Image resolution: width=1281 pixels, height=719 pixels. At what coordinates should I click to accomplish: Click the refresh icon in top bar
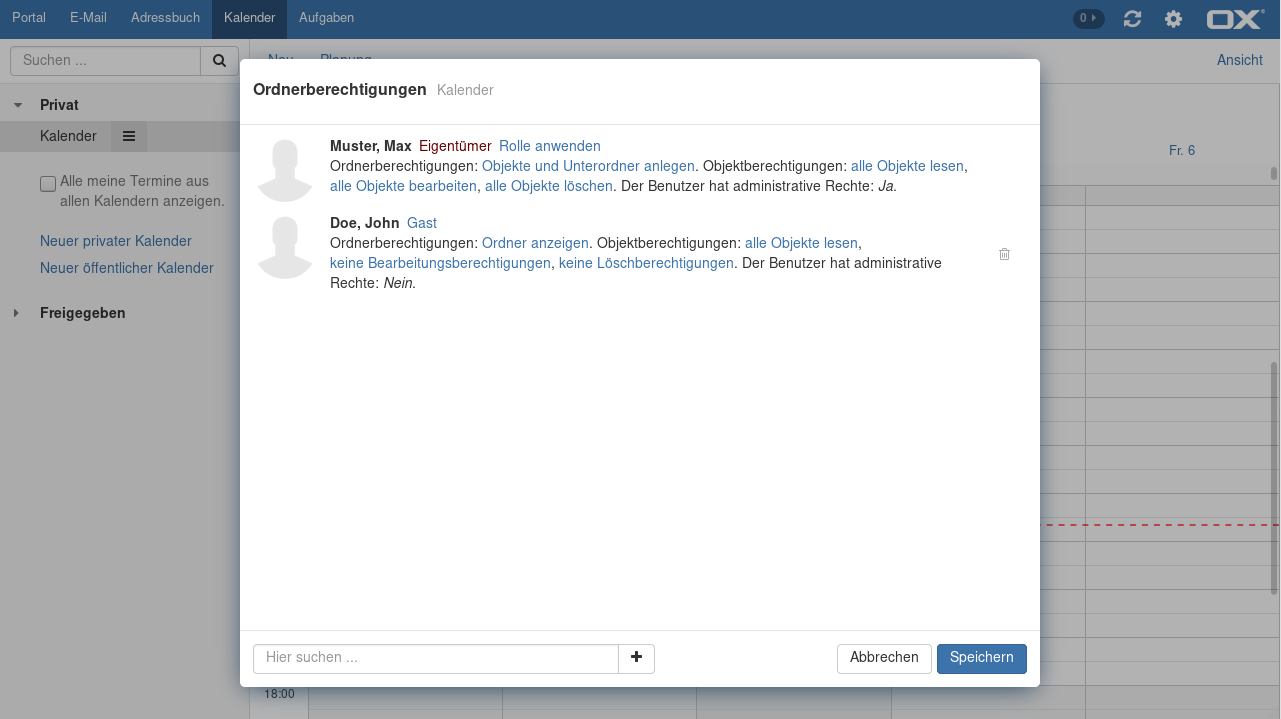[1132, 19]
